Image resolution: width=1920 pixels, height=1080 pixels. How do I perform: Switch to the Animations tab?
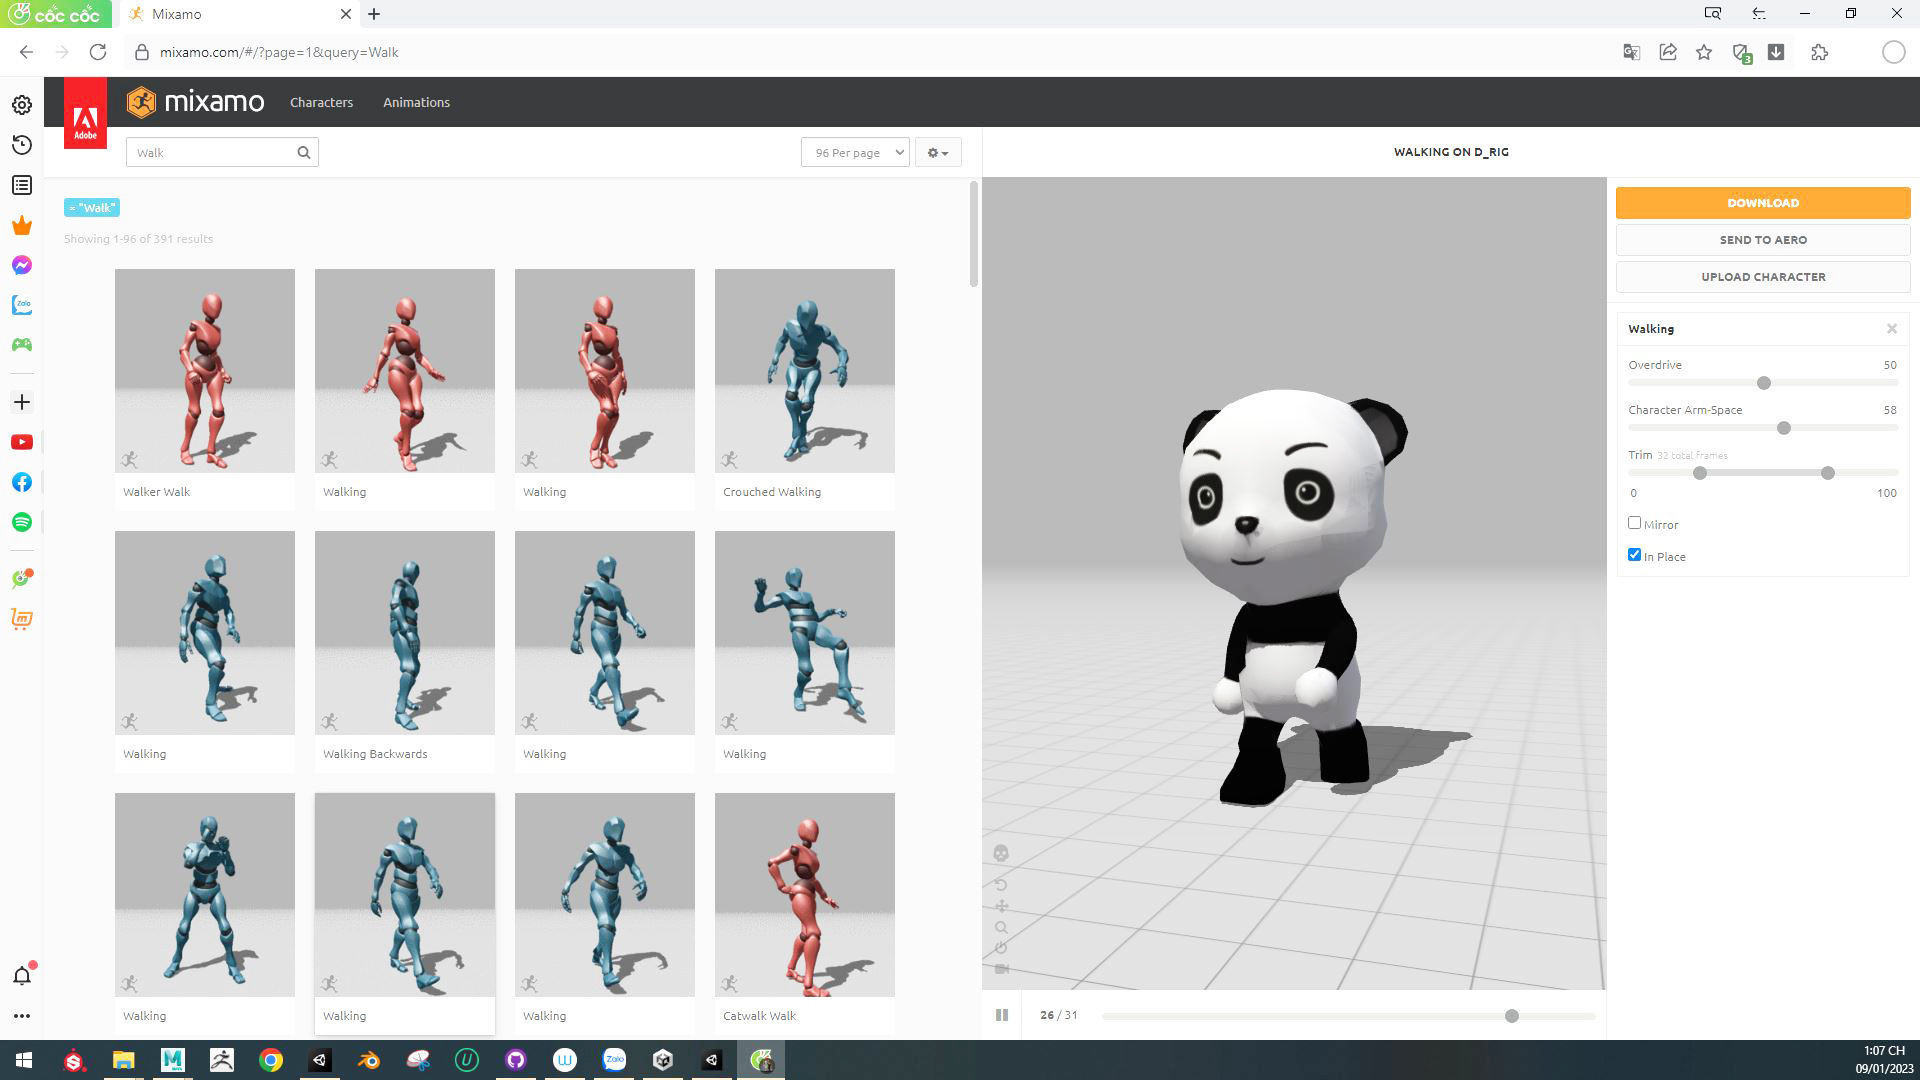(x=416, y=102)
